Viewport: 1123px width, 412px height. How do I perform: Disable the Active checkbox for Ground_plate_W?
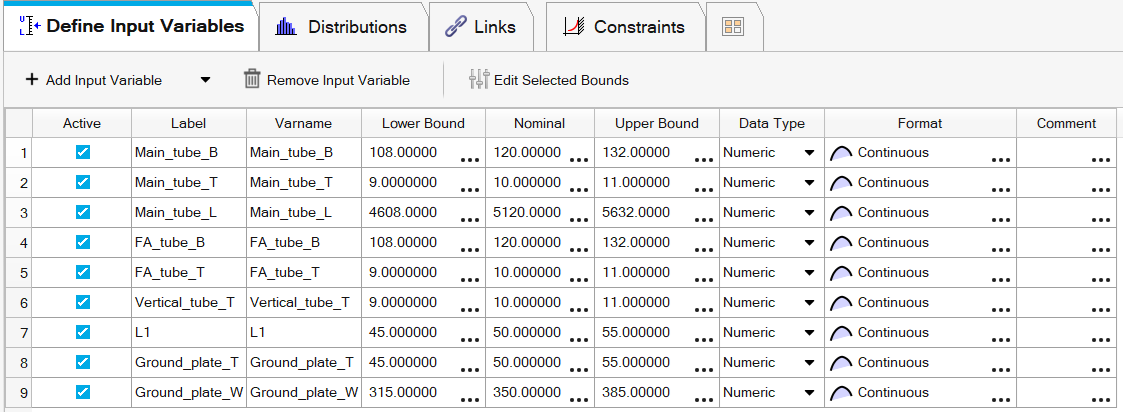point(82,393)
